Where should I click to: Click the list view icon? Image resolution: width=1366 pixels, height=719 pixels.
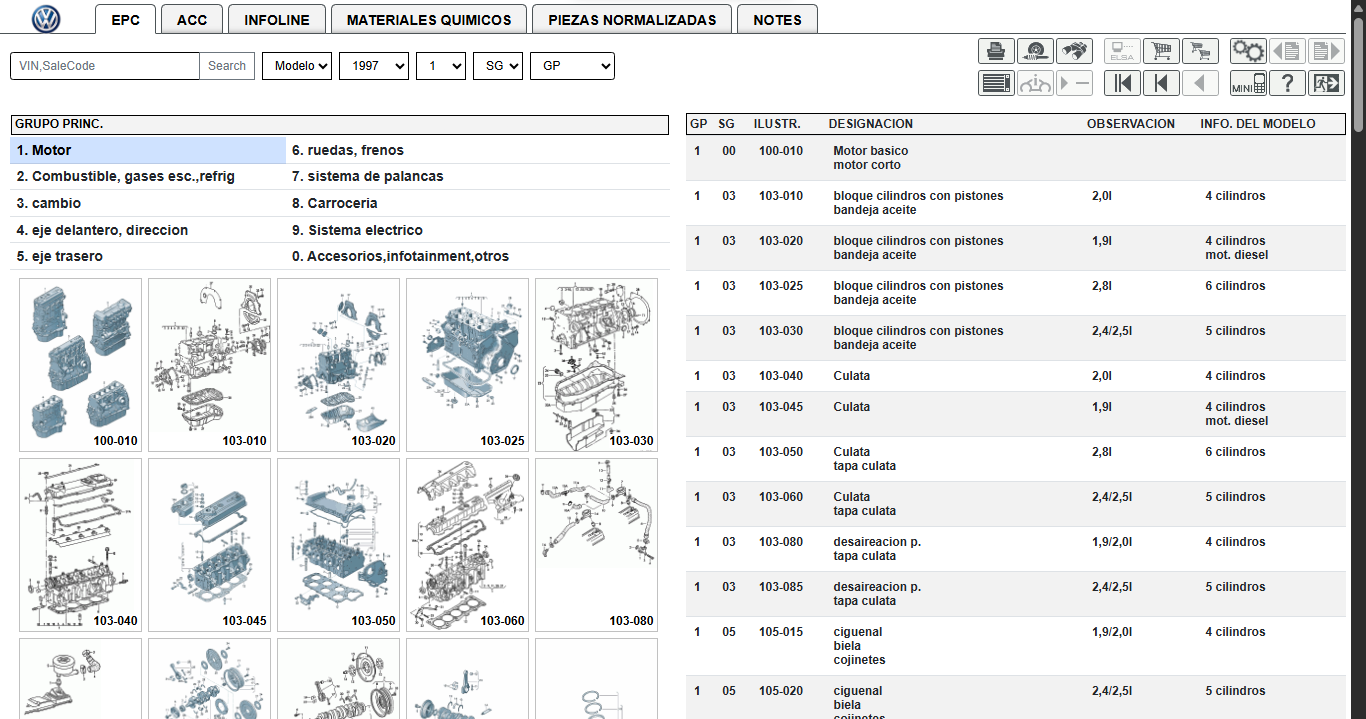coord(996,83)
